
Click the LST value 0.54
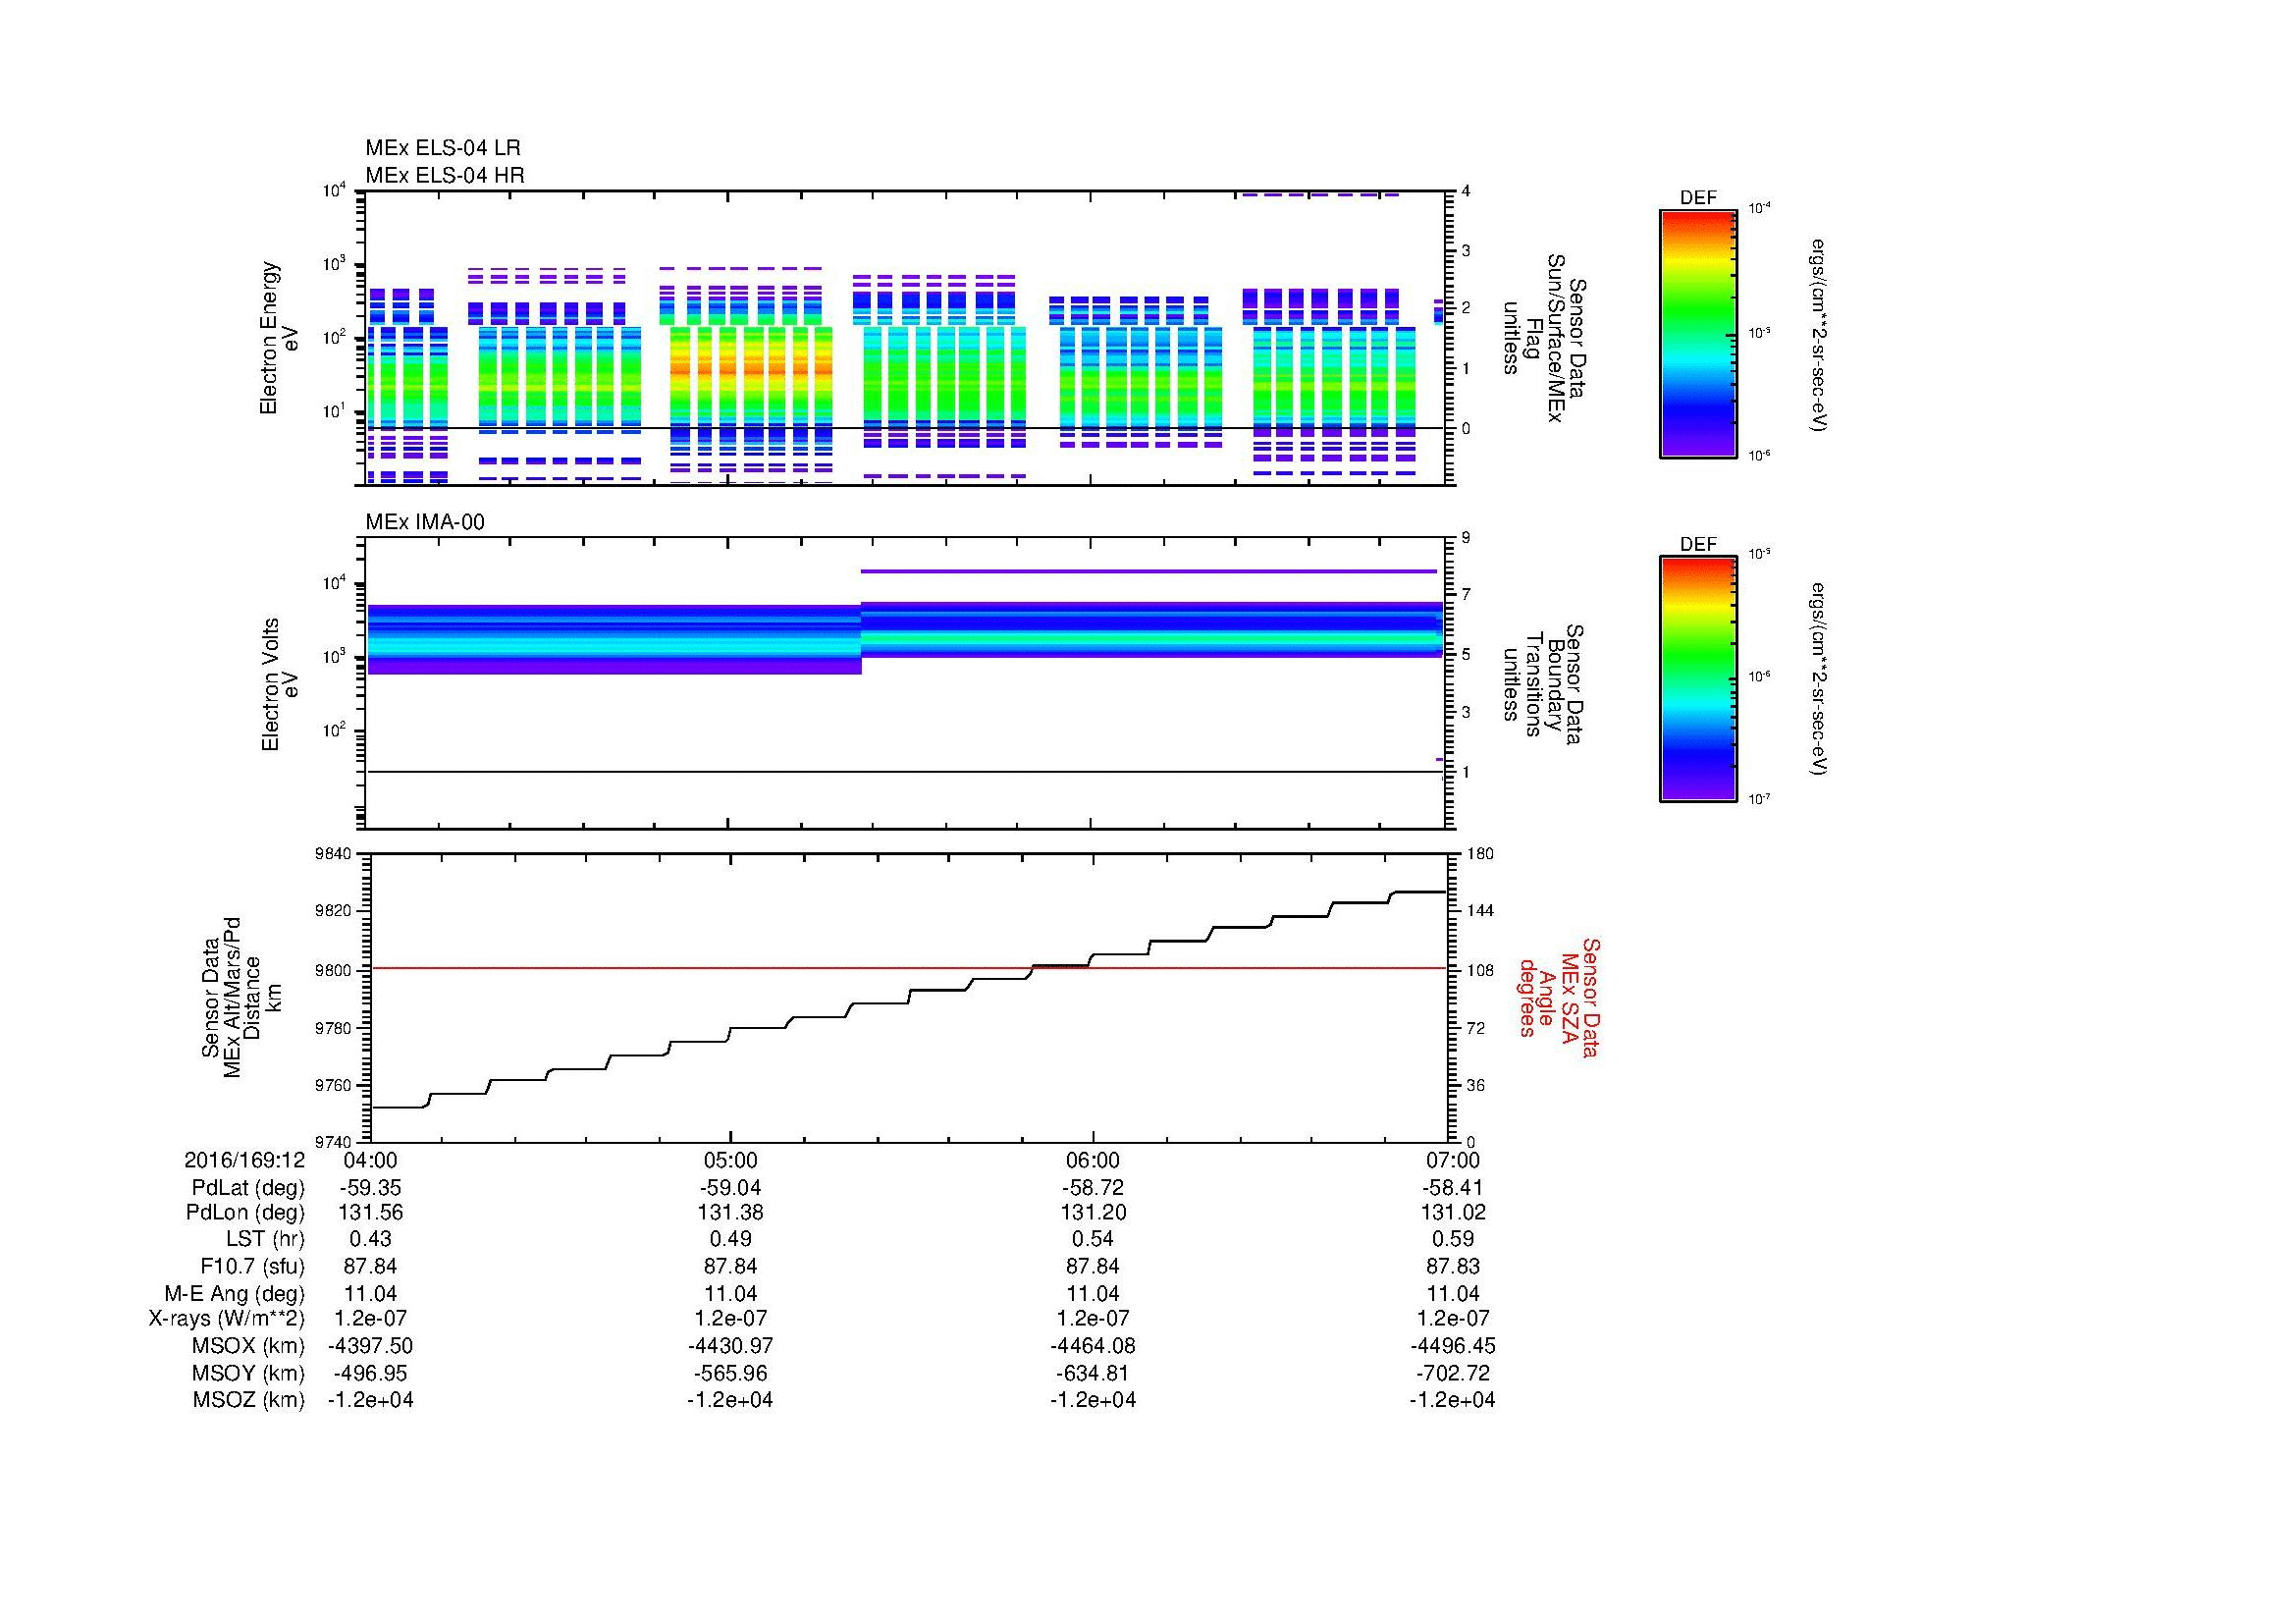pyautogui.click(x=1093, y=1239)
